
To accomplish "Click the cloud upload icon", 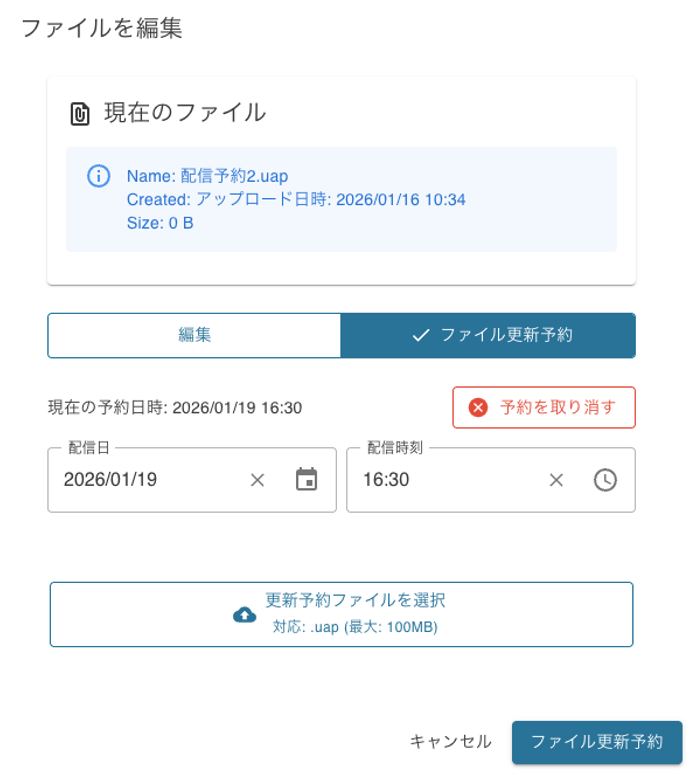I will pyautogui.click(x=244, y=614).
